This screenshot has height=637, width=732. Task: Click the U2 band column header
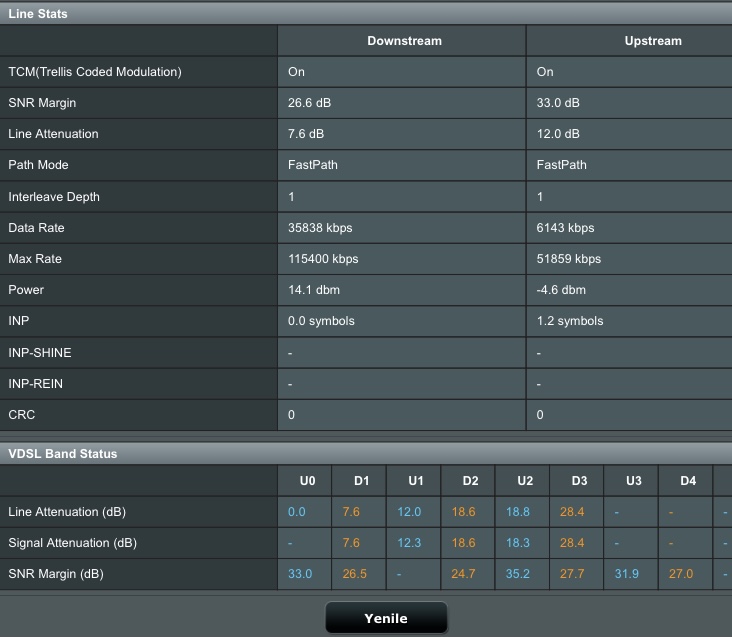[x=525, y=481]
